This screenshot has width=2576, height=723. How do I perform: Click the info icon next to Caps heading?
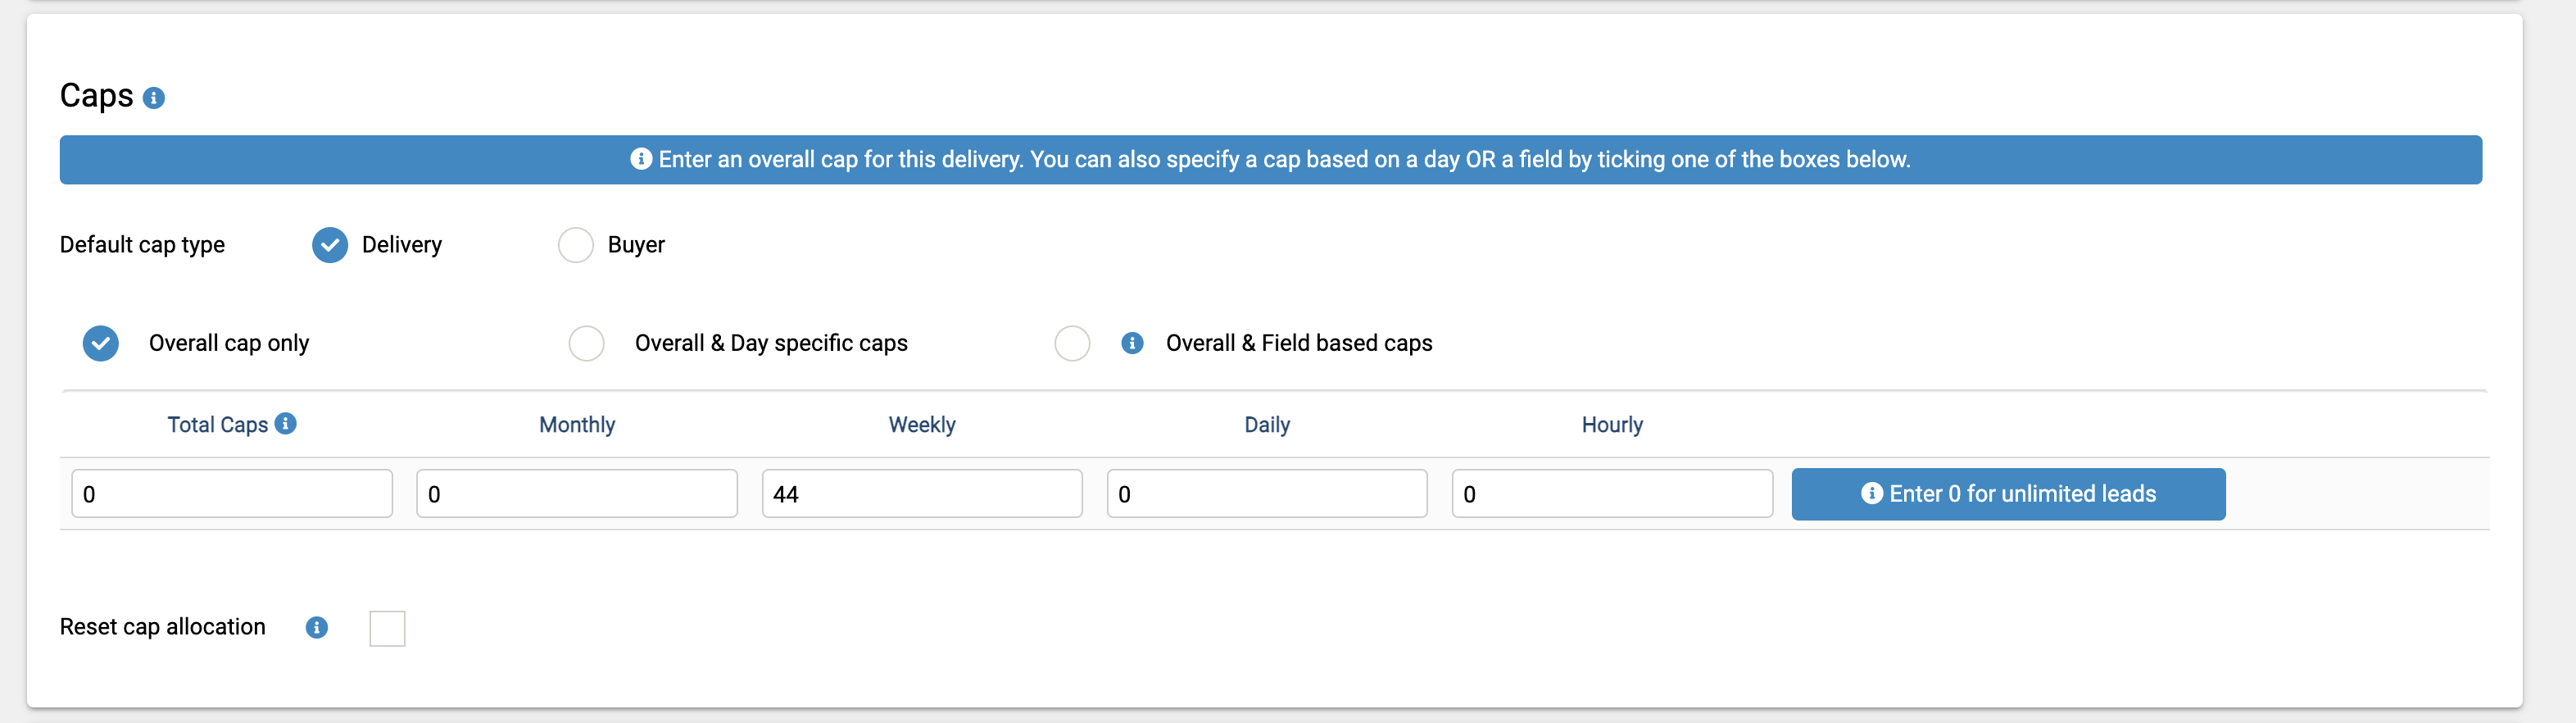click(153, 98)
